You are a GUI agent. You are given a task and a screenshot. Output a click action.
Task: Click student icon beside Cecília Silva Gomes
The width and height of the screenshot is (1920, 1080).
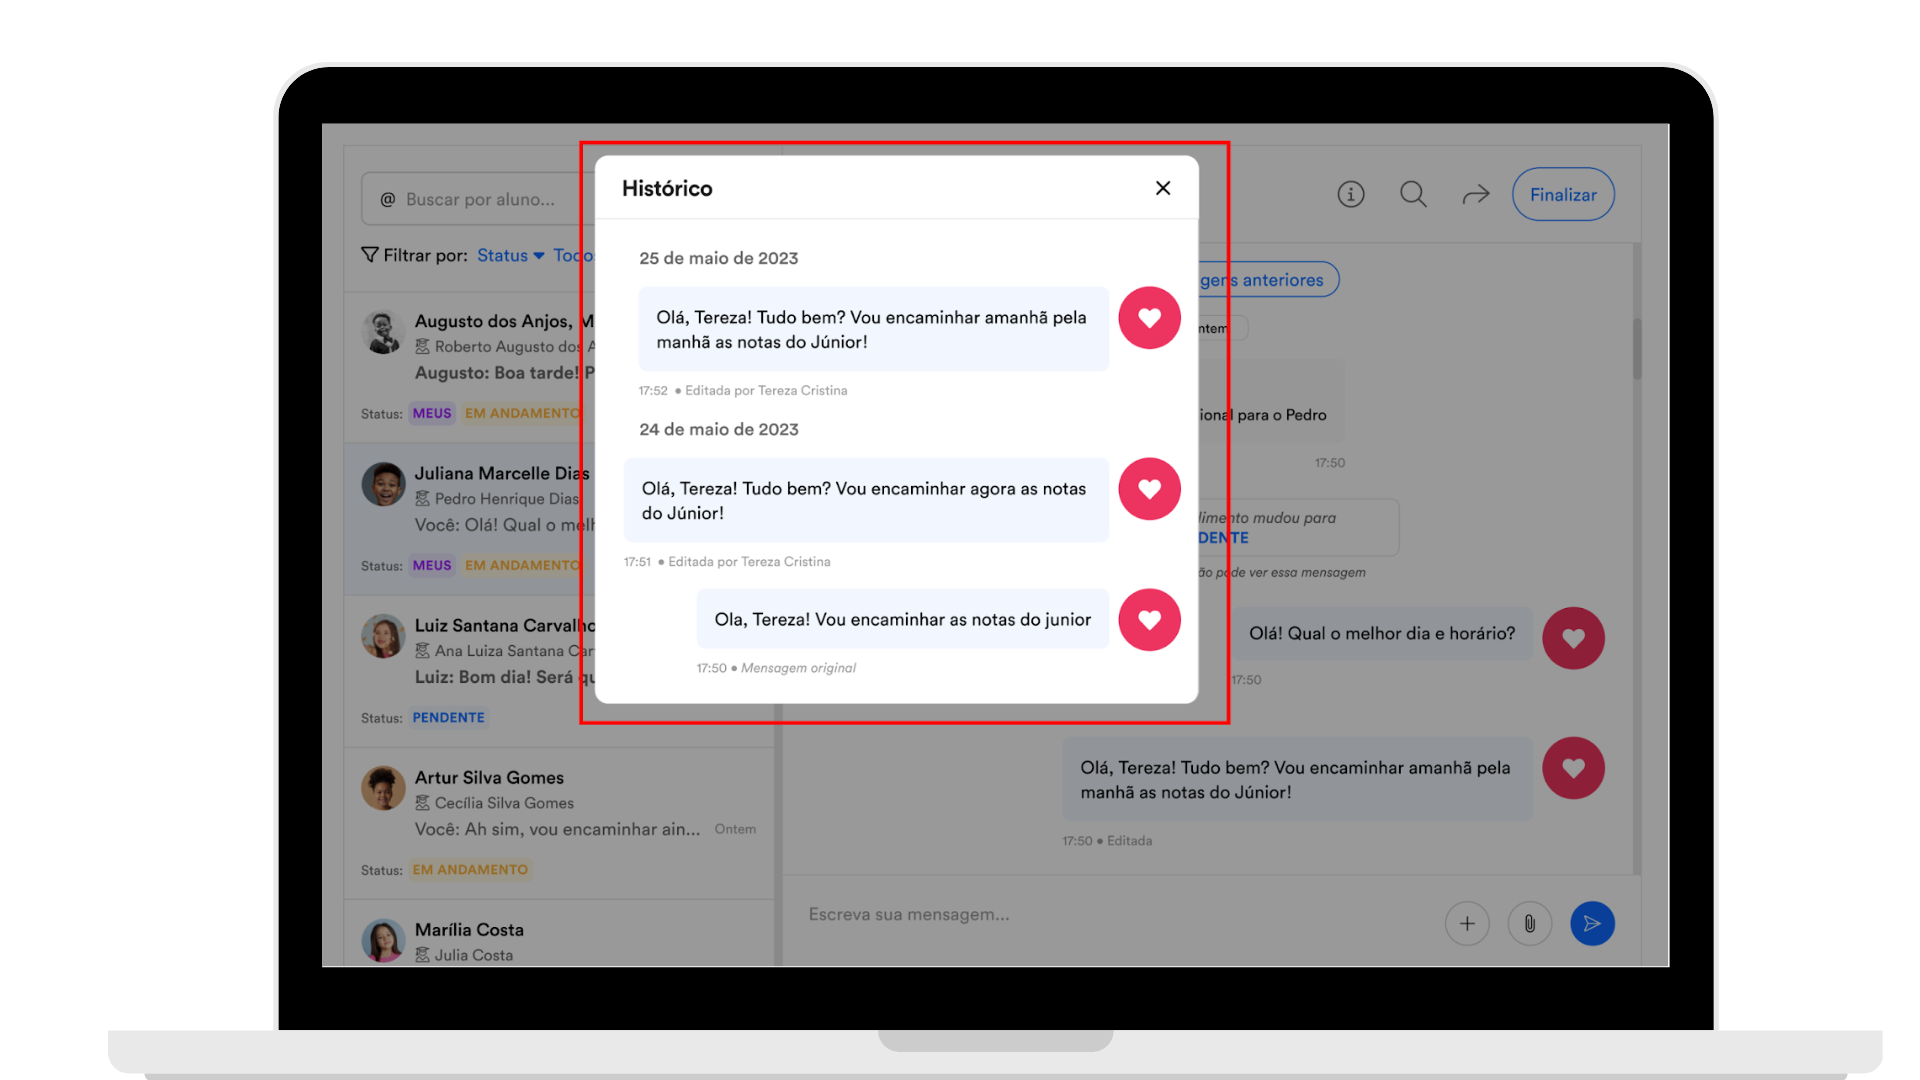pyautogui.click(x=422, y=803)
